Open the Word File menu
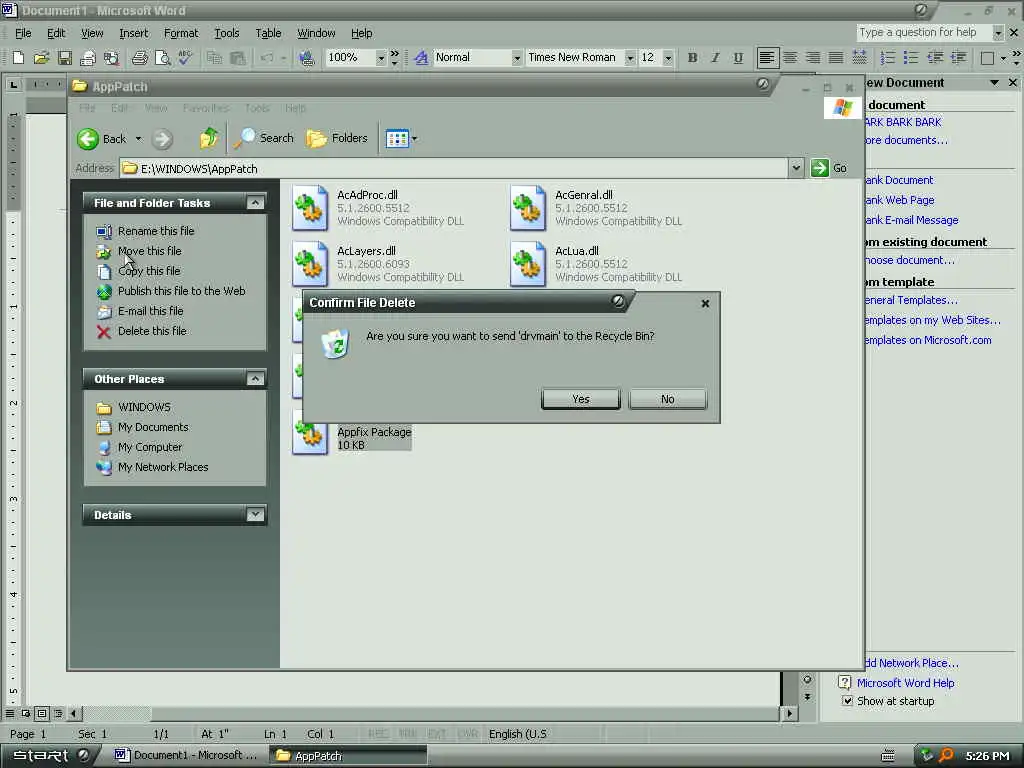This screenshot has height=768, width=1024. (x=23, y=33)
